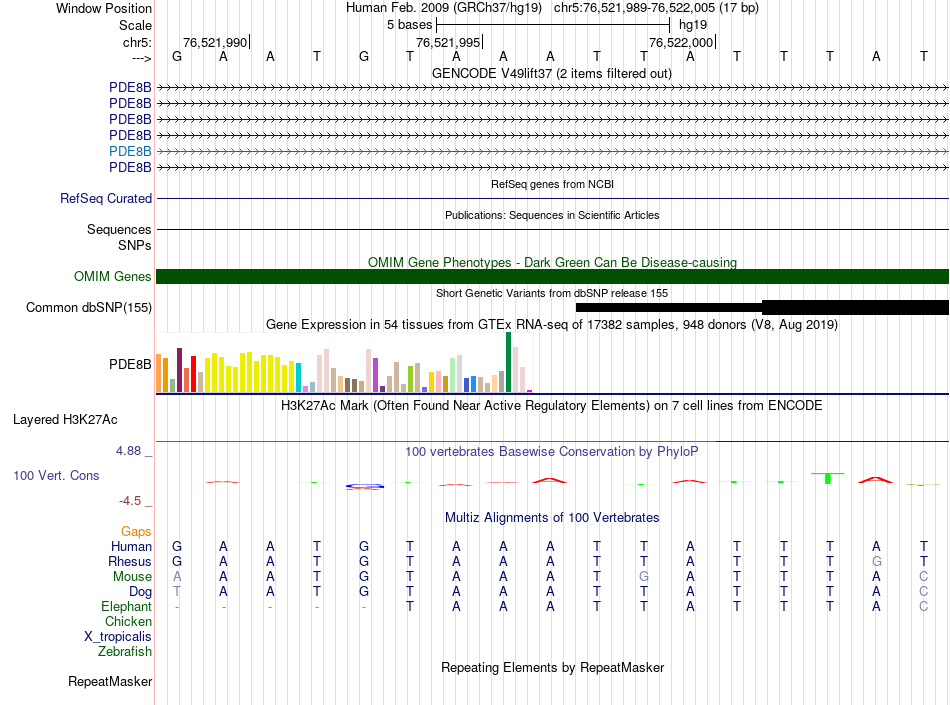Click the Layered H3K27Ac track label
Image resolution: width=950 pixels, height=705 pixels.
coord(65,420)
